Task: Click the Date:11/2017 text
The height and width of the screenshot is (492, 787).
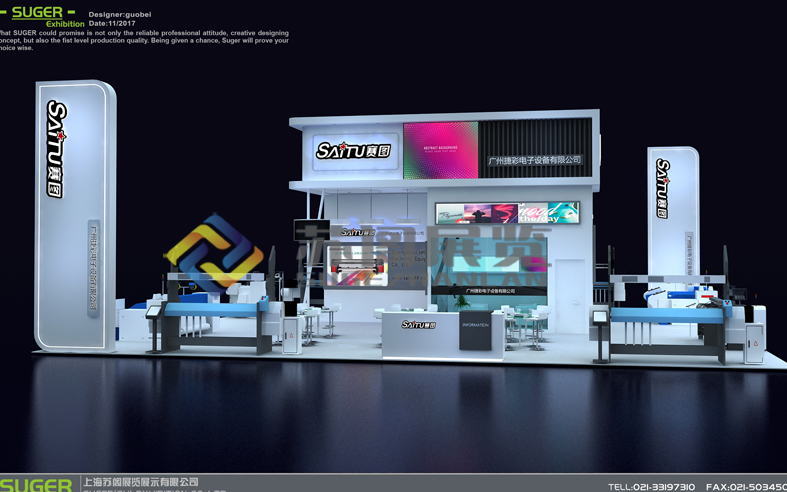Action: pos(111,23)
